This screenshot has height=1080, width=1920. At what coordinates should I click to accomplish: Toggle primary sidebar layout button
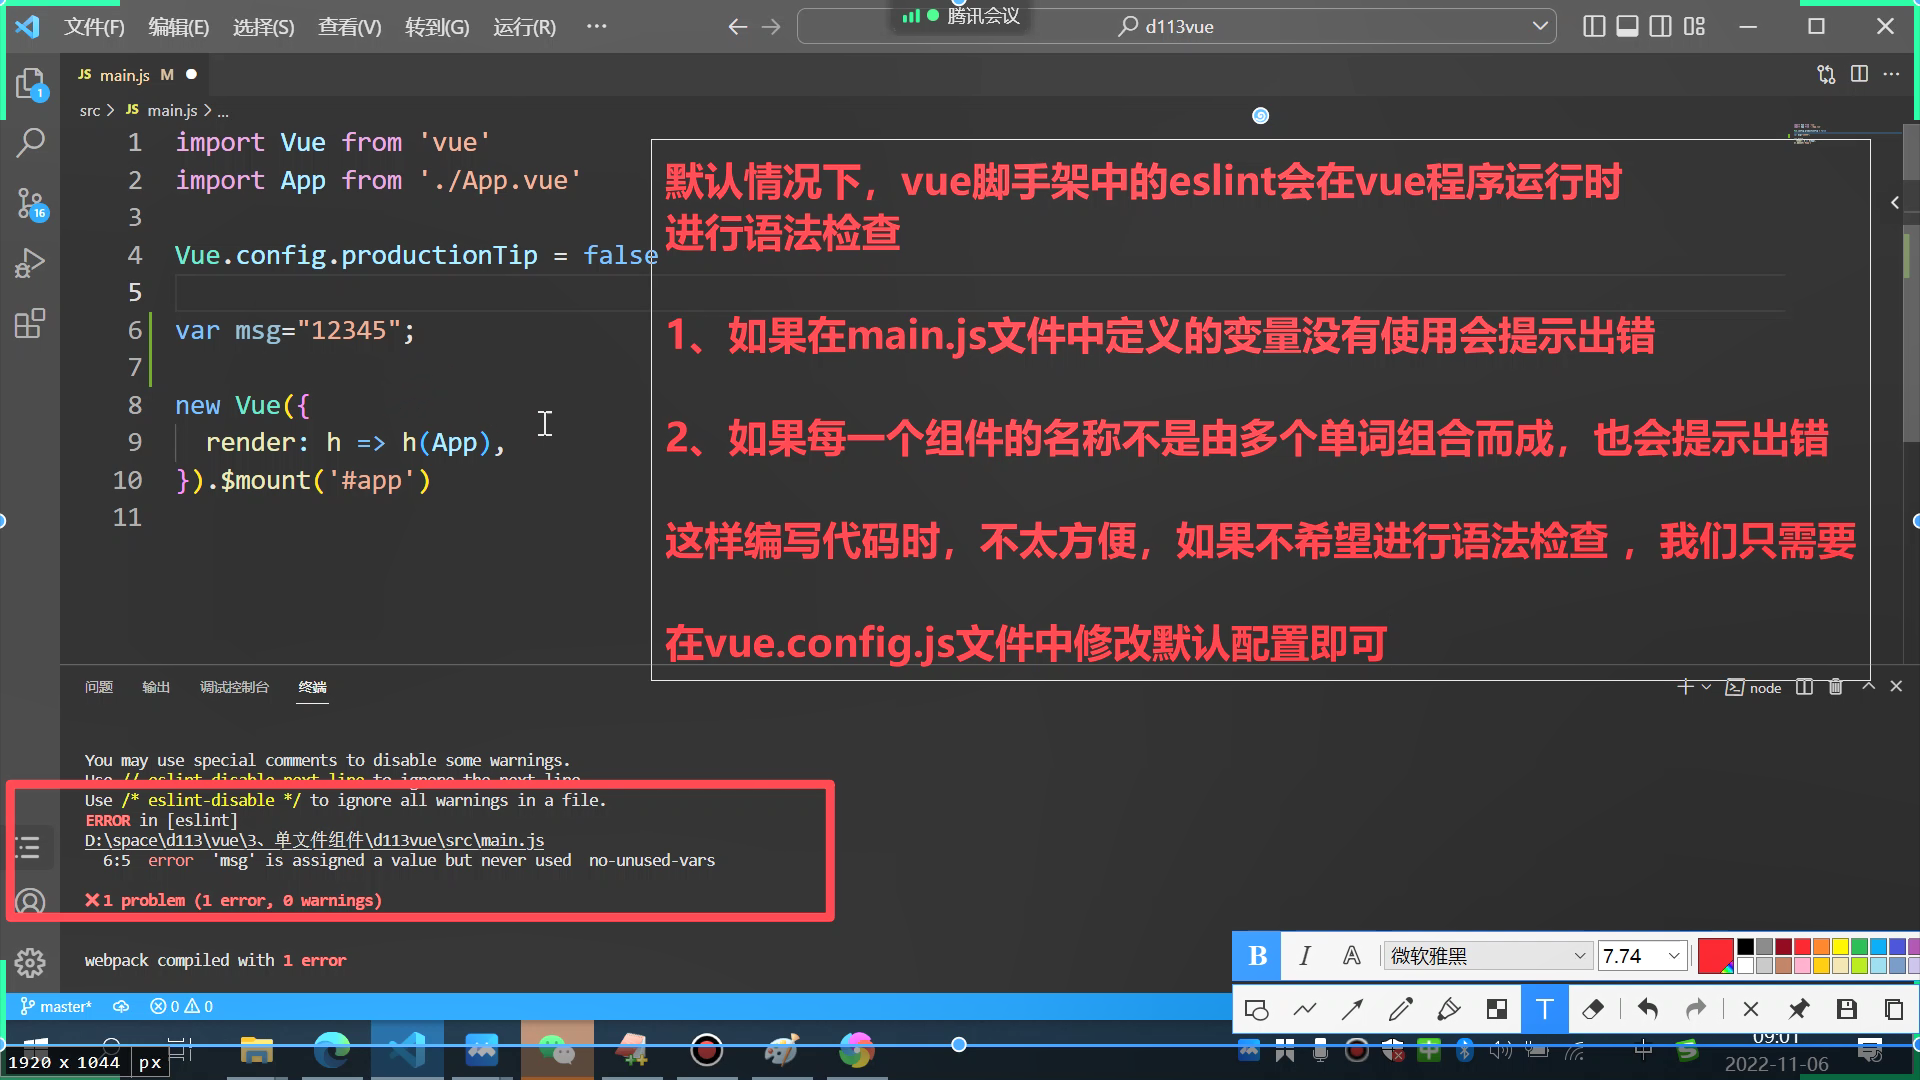pos(1594,27)
